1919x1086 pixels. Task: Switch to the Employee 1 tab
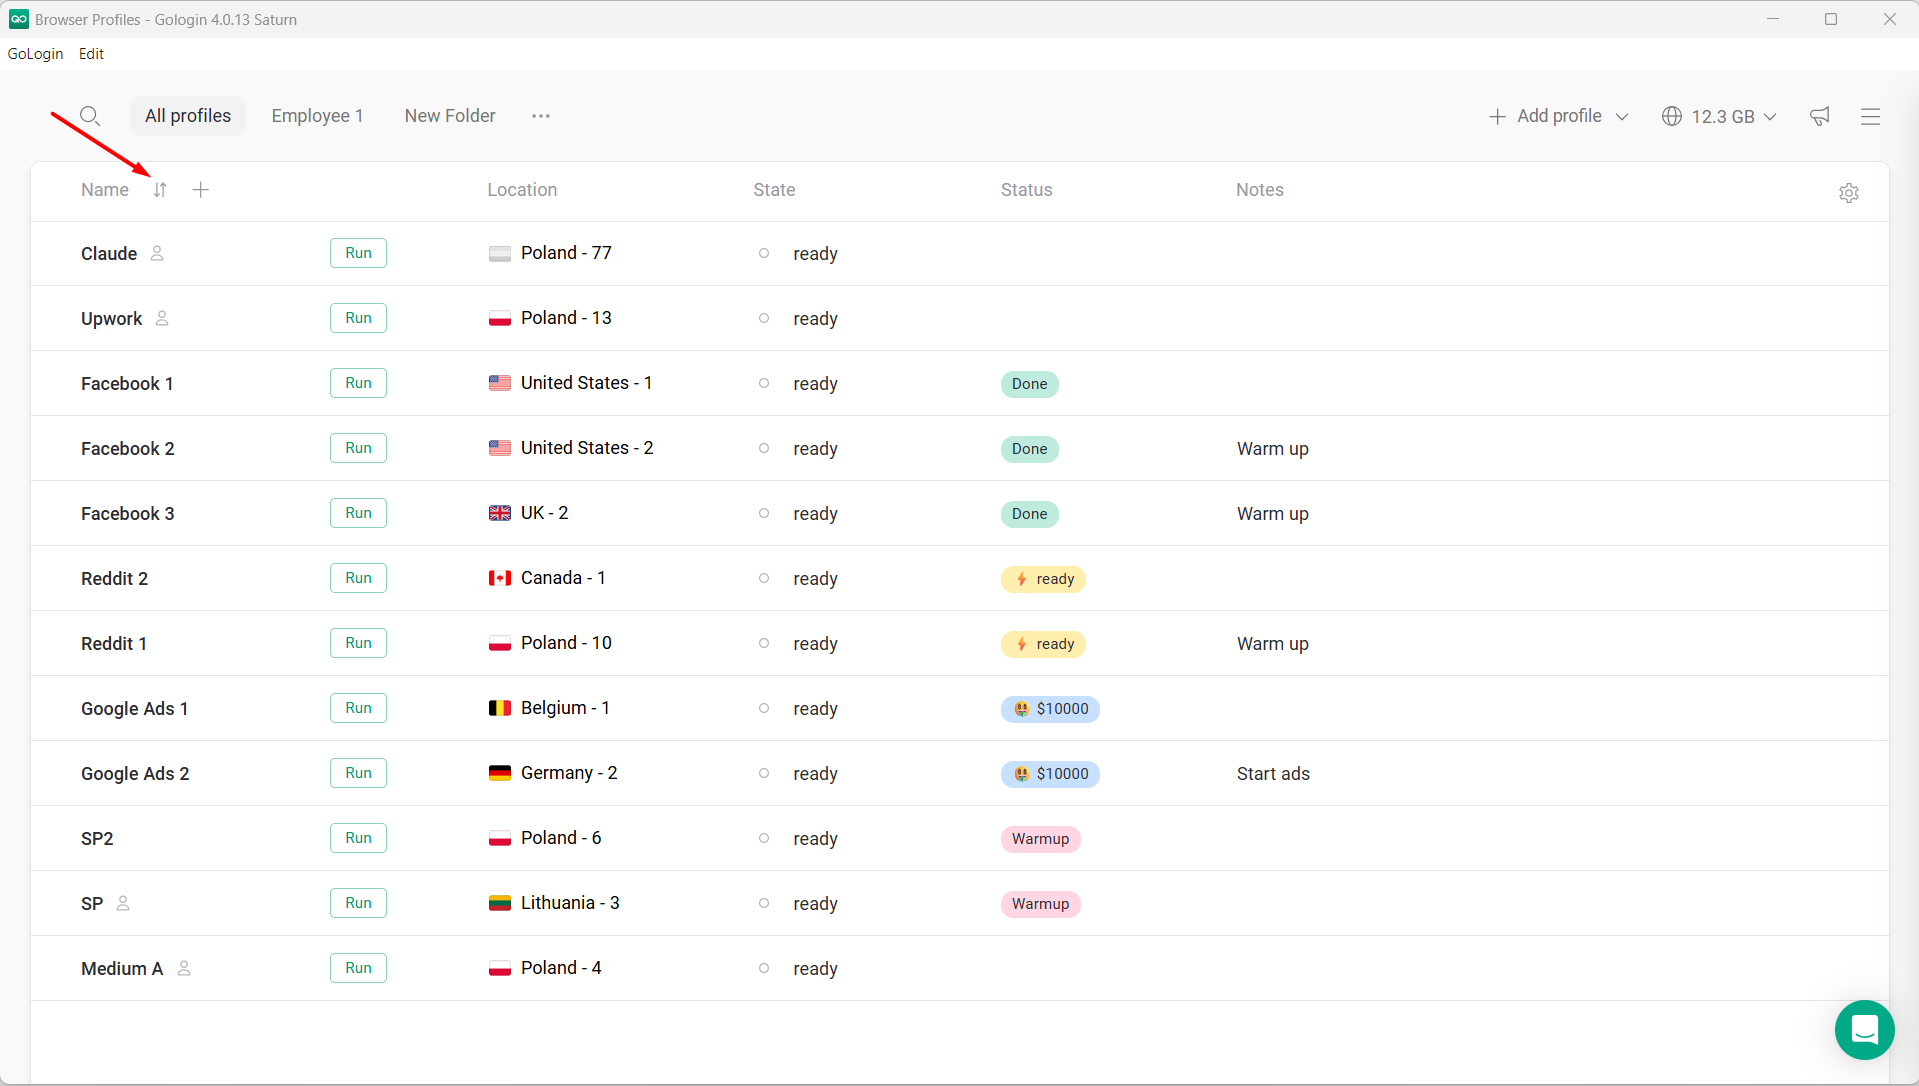317,116
